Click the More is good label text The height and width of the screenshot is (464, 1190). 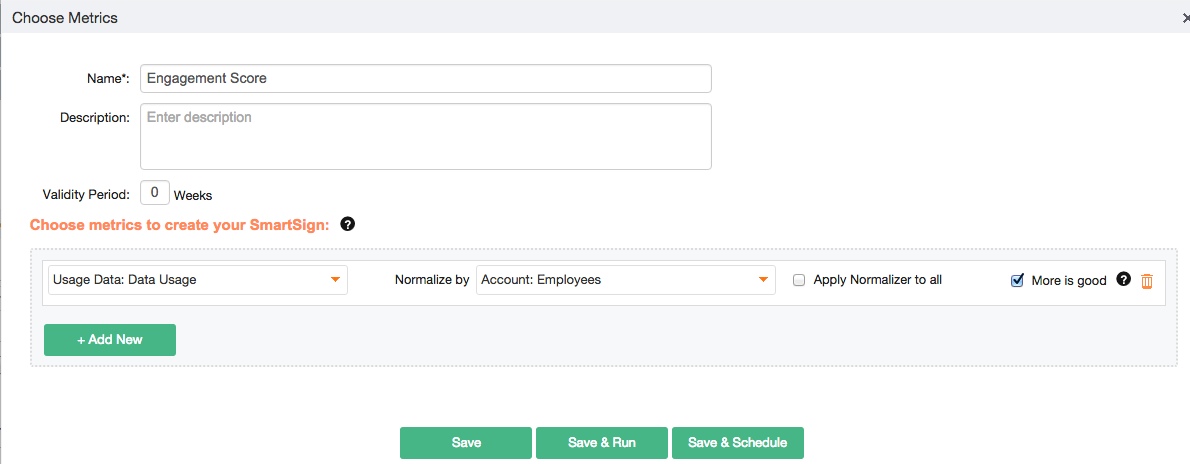tap(1068, 281)
